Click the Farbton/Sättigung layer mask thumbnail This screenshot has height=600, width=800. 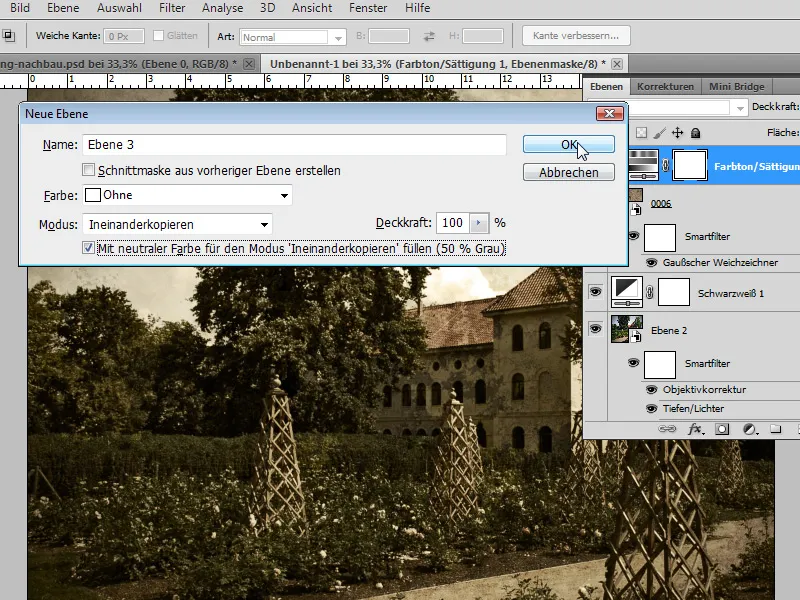coord(690,165)
